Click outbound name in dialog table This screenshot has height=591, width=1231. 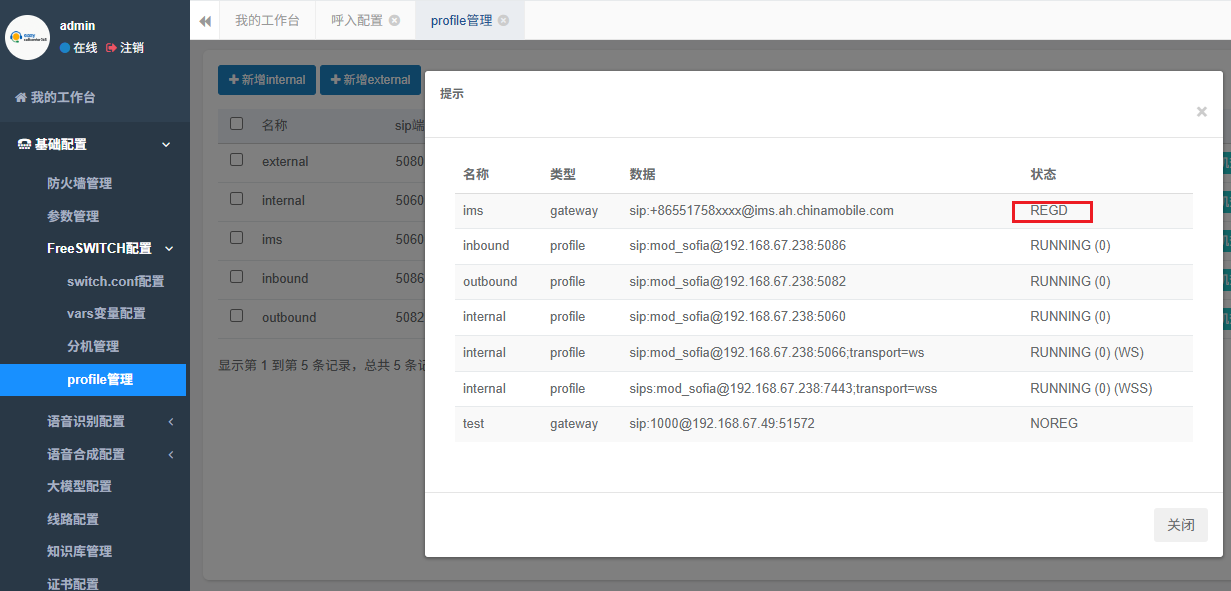click(x=490, y=281)
